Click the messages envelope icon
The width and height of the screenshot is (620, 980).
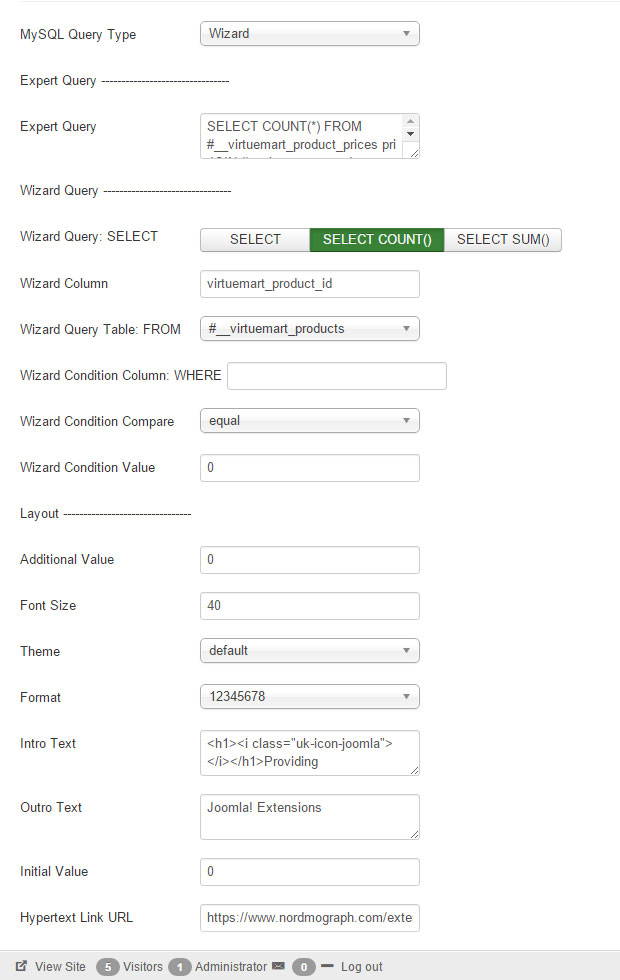pos(278,966)
